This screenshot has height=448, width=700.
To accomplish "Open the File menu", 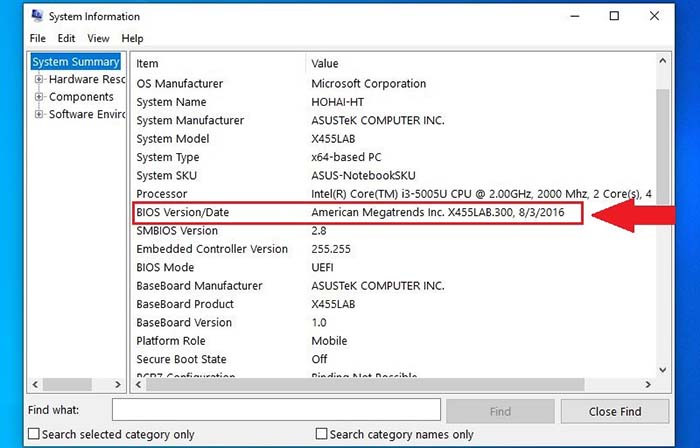I will pyautogui.click(x=38, y=38).
